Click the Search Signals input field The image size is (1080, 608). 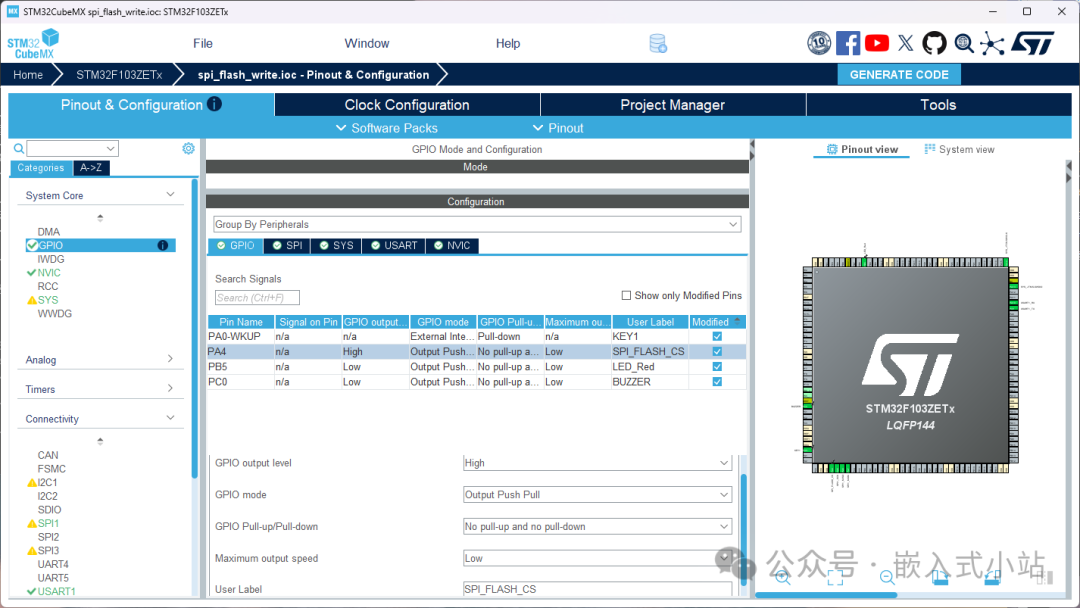257,297
